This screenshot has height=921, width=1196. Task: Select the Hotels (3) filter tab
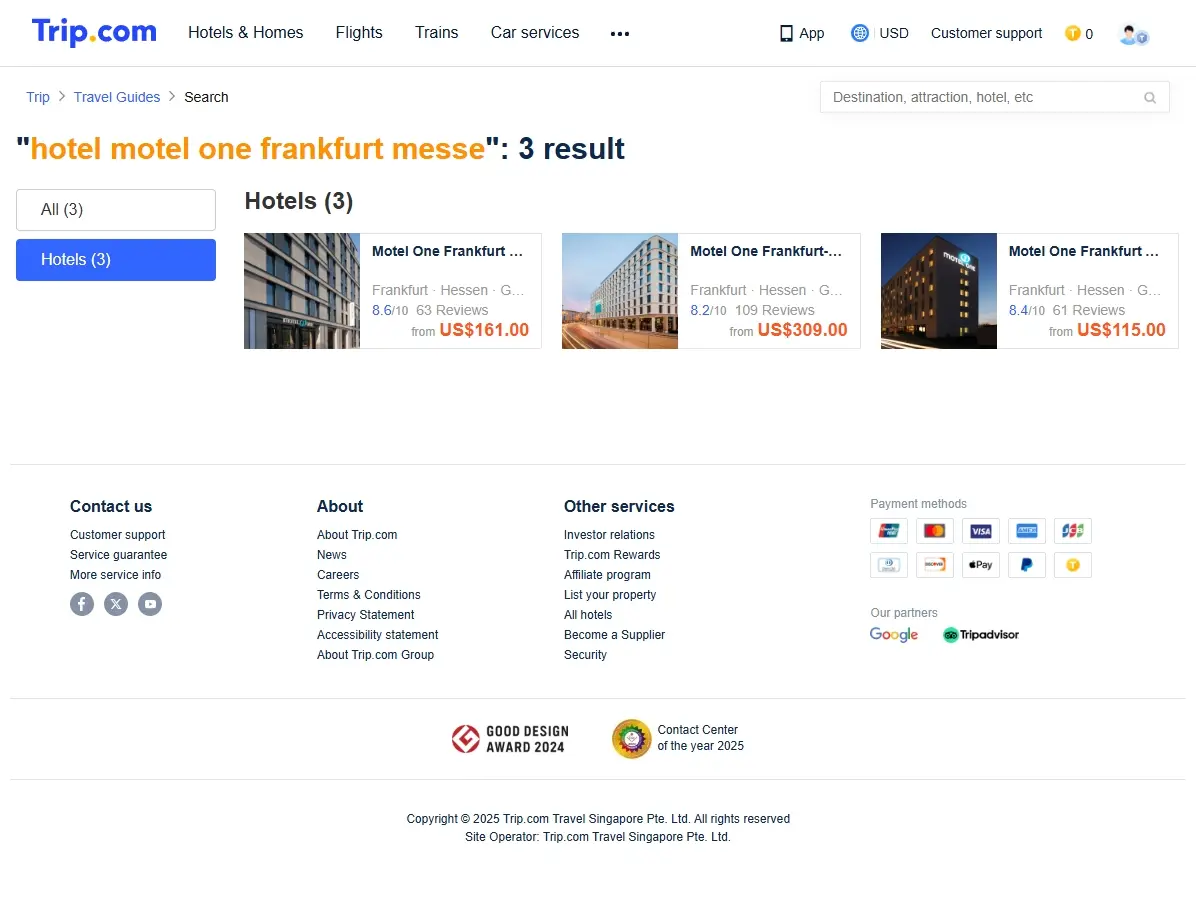[116, 260]
